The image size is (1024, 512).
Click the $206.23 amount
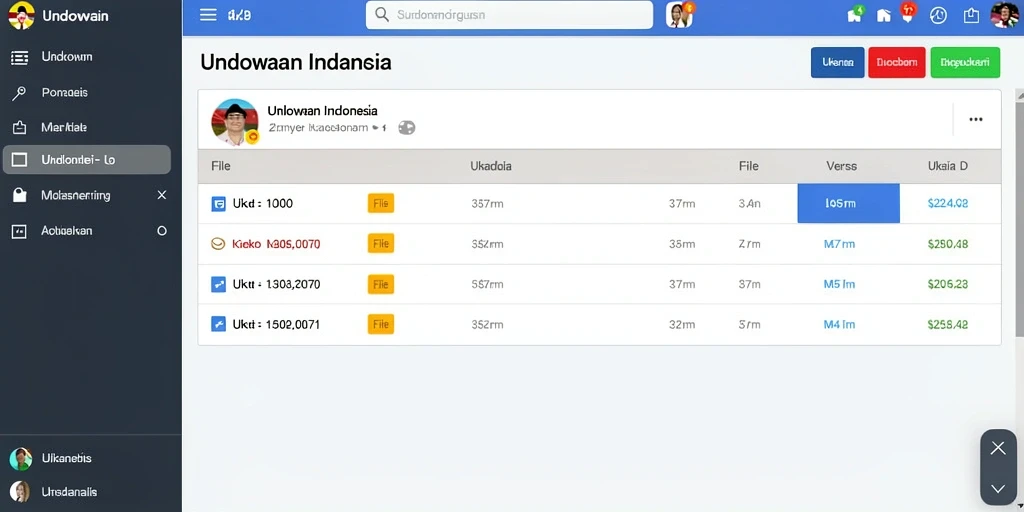948,284
